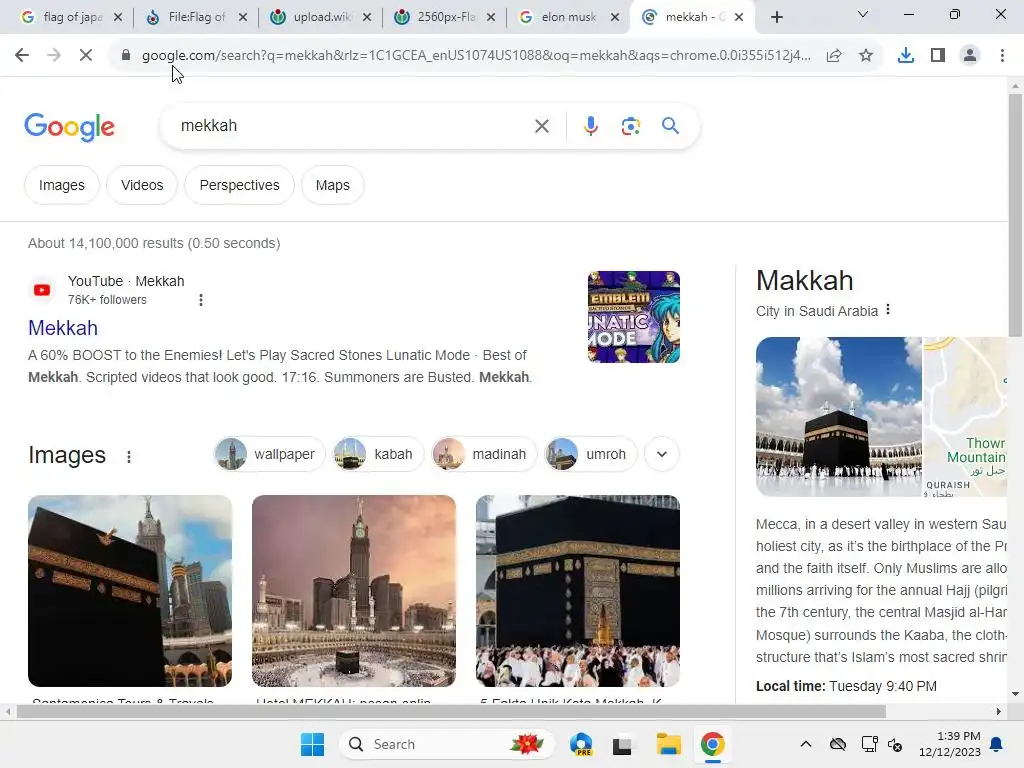
Task: Clear the search box text
Action: point(541,126)
